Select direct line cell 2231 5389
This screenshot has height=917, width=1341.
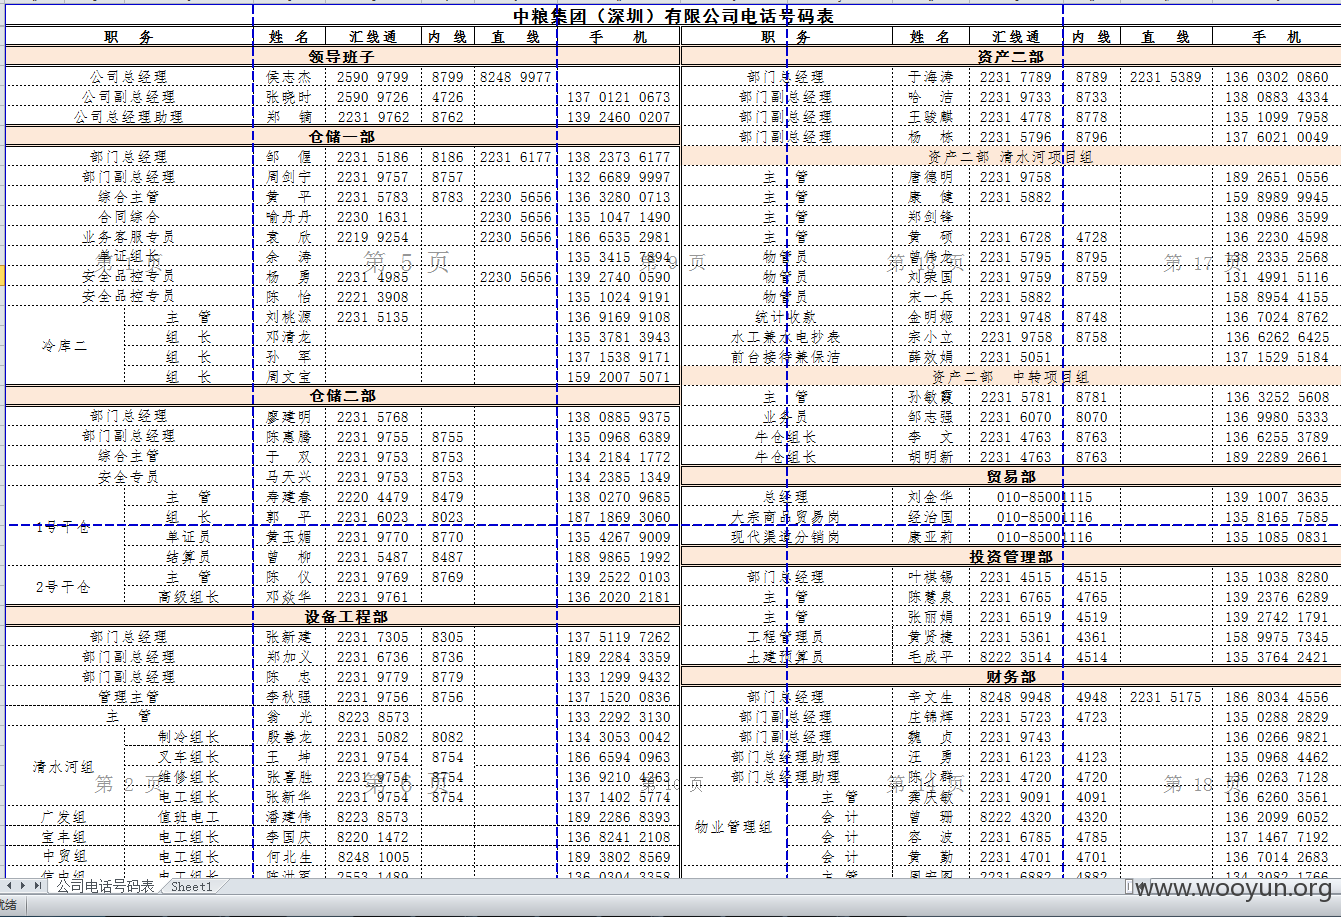(1166, 77)
